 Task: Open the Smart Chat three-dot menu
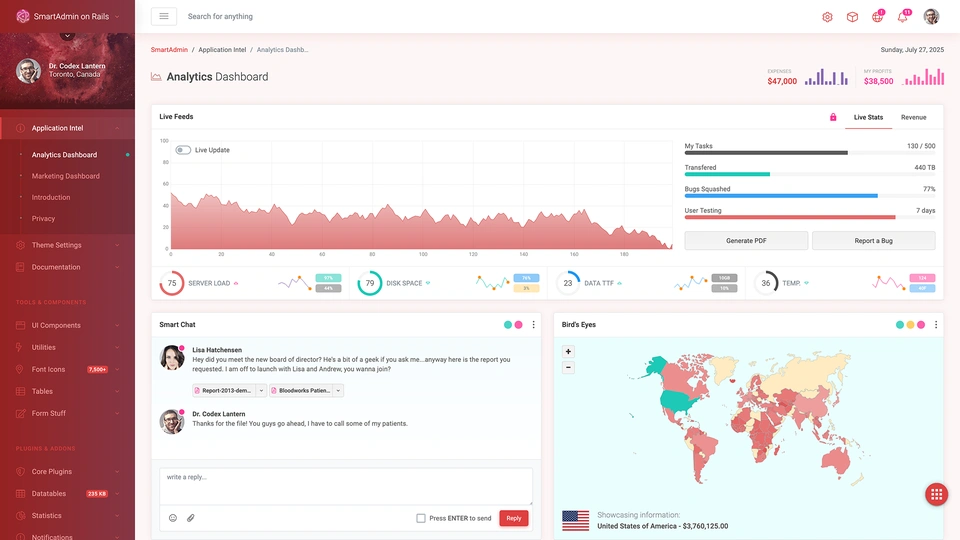533,325
